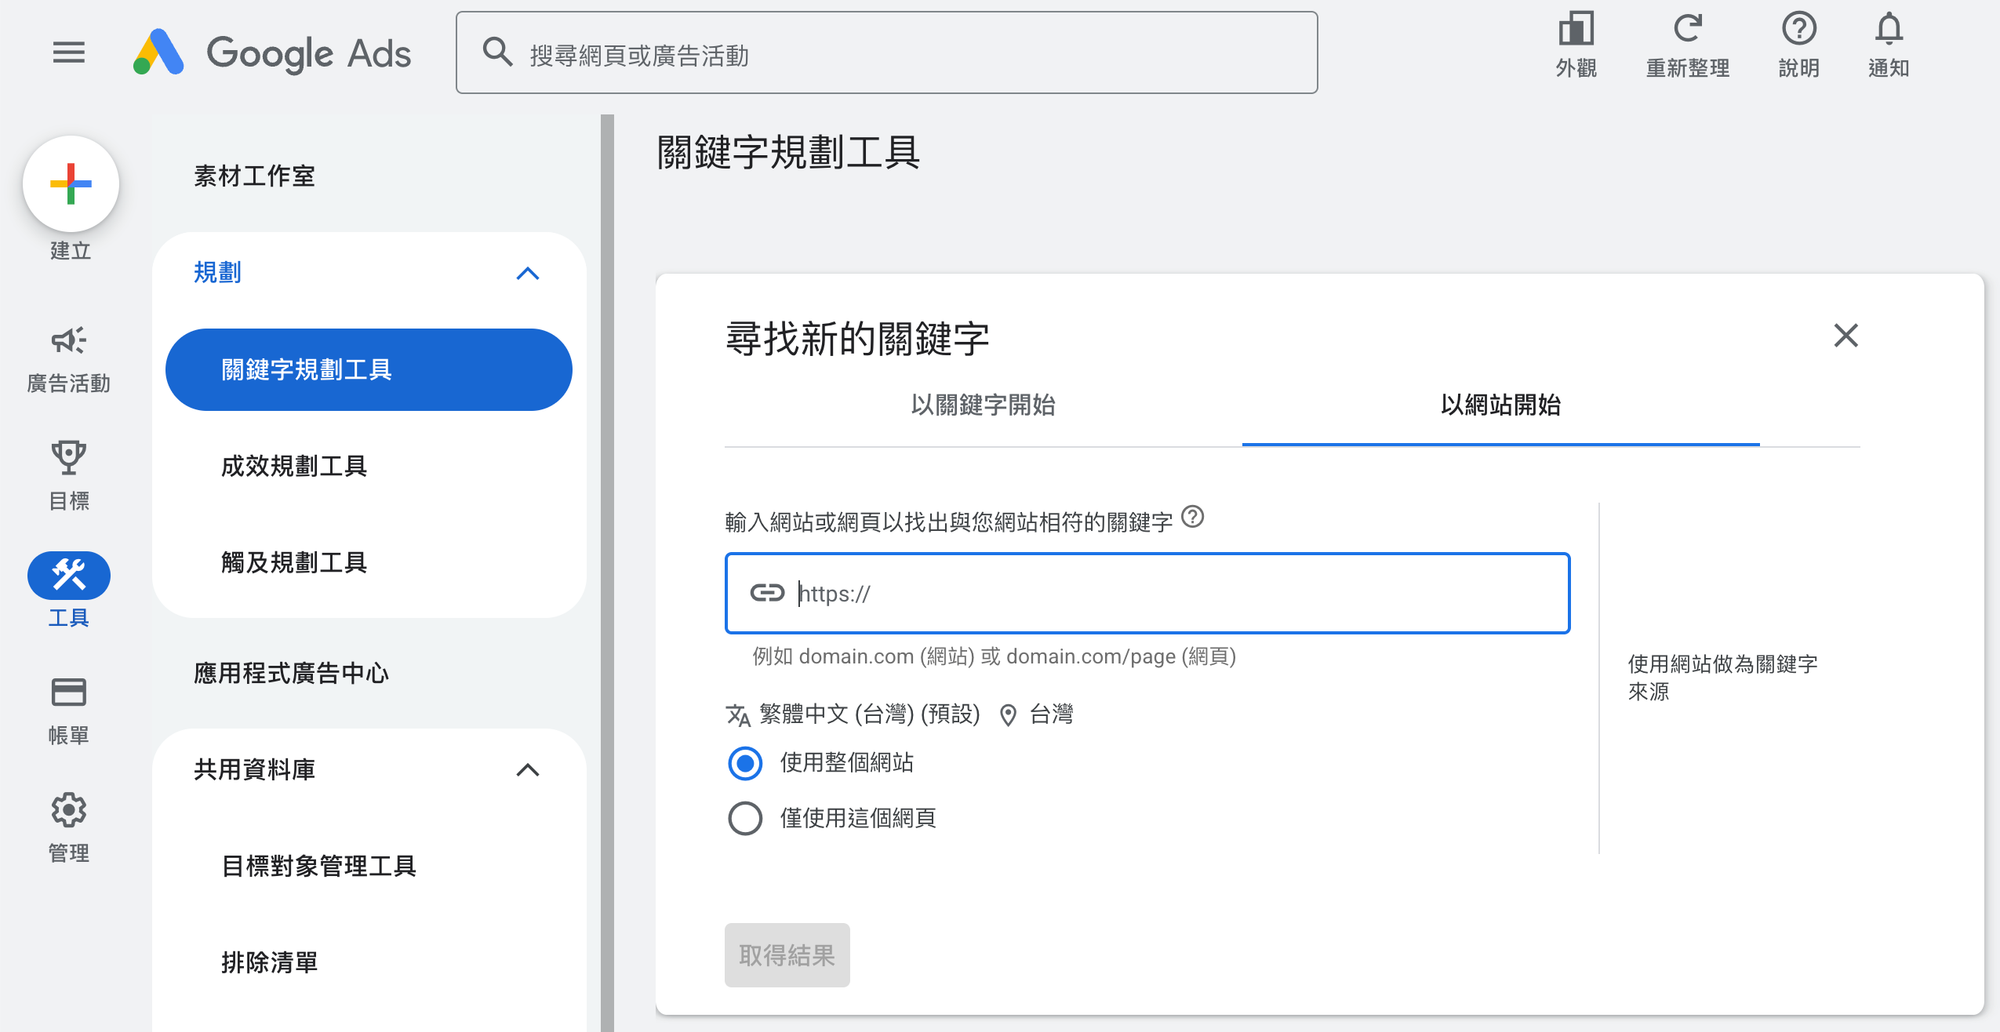The image size is (2000, 1032).
Task: Switch to the 以關鍵字開始 tab
Action: pos(982,405)
